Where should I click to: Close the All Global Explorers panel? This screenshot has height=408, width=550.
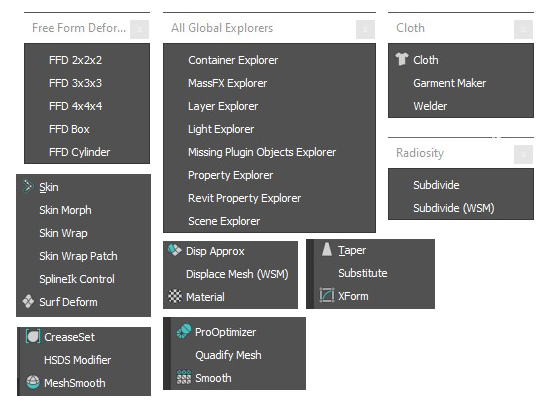tap(365, 29)
